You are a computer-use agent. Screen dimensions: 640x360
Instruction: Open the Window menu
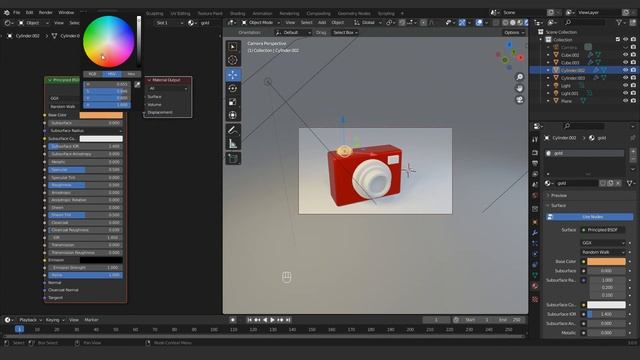[x=66, y=13]
